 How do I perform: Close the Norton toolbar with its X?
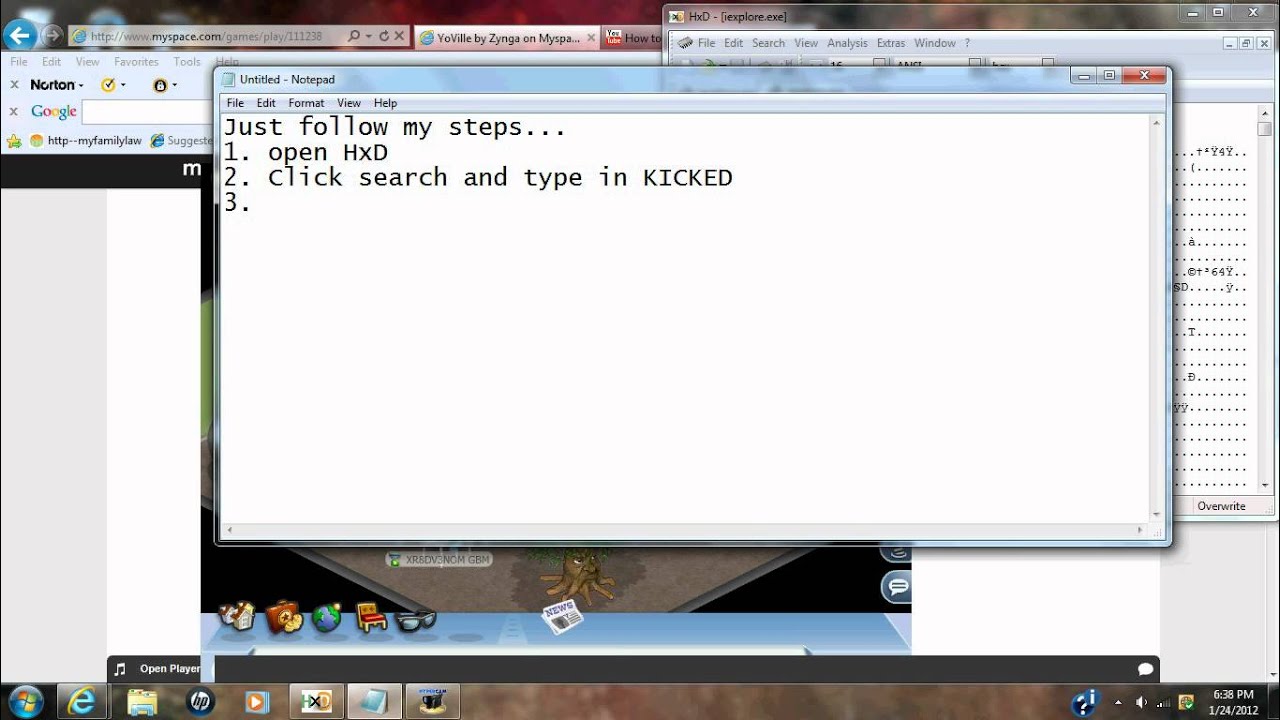(x=14, y=85)
